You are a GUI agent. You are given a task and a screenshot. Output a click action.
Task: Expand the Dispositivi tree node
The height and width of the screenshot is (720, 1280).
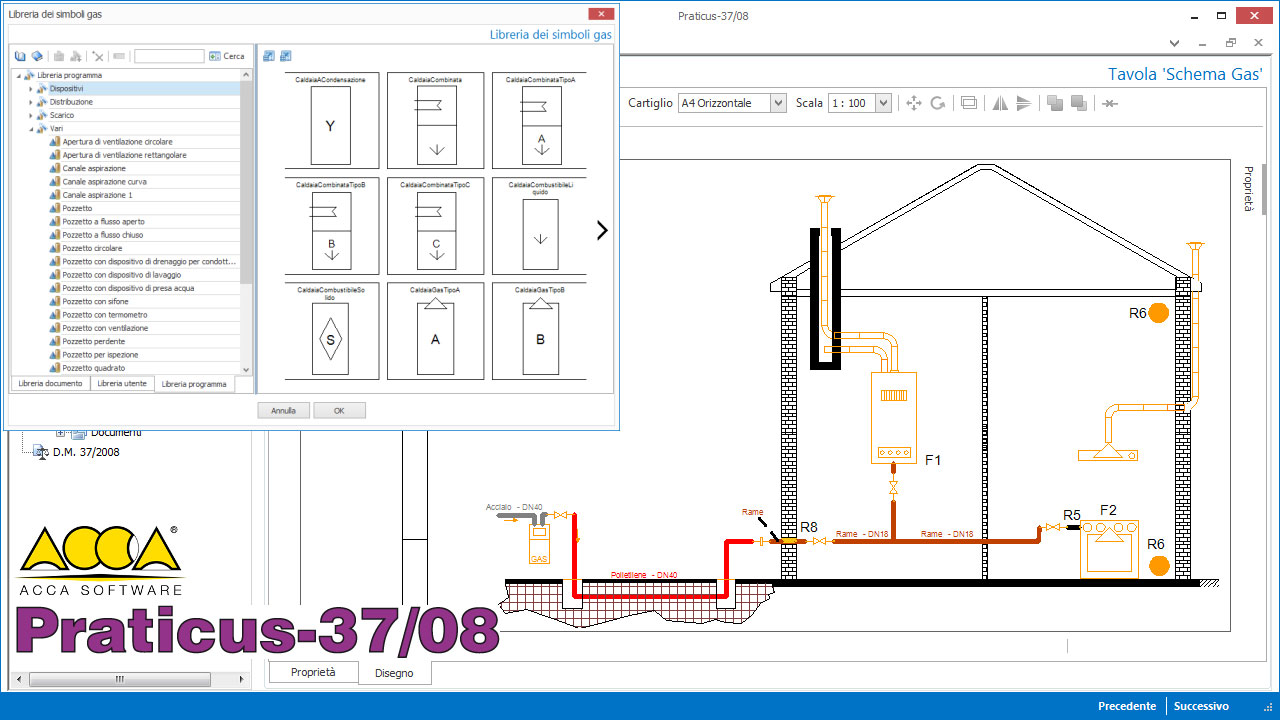[31, 88]
